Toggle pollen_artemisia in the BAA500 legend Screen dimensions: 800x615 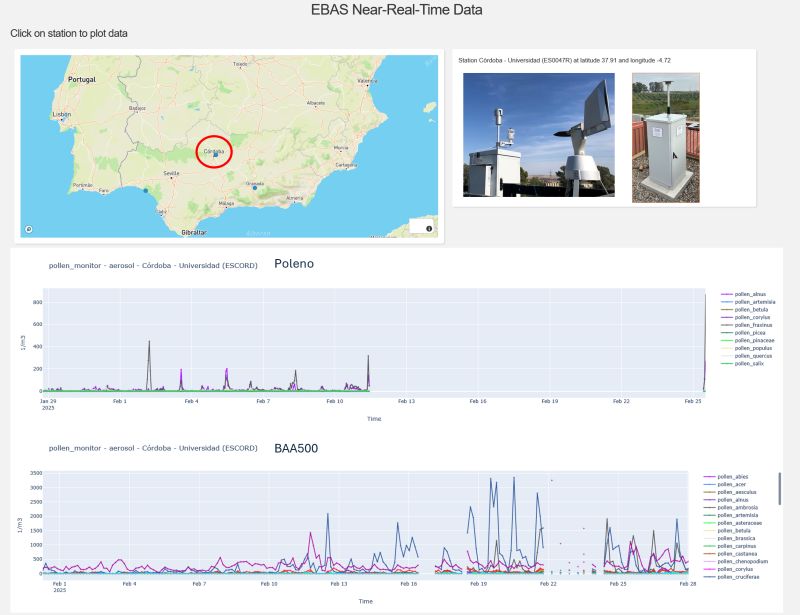pyautogui.click(x=731, y=515)
